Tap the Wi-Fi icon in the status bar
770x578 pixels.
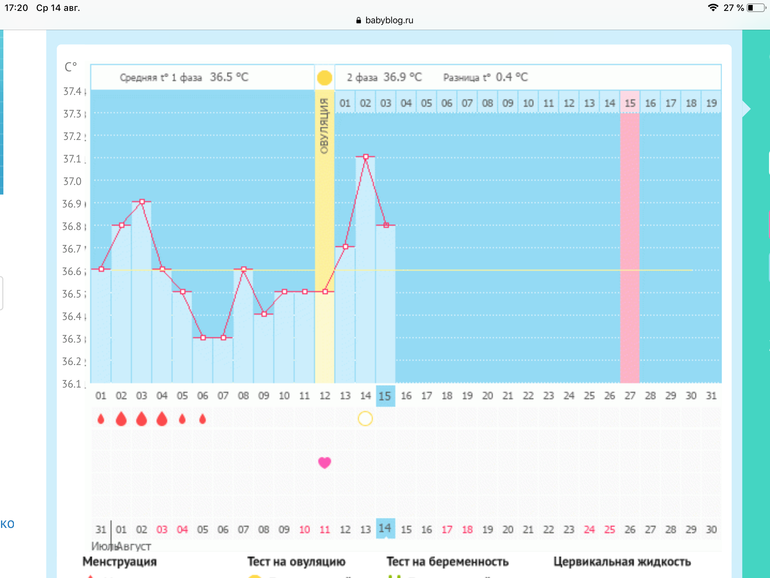[x=712, y=7]
